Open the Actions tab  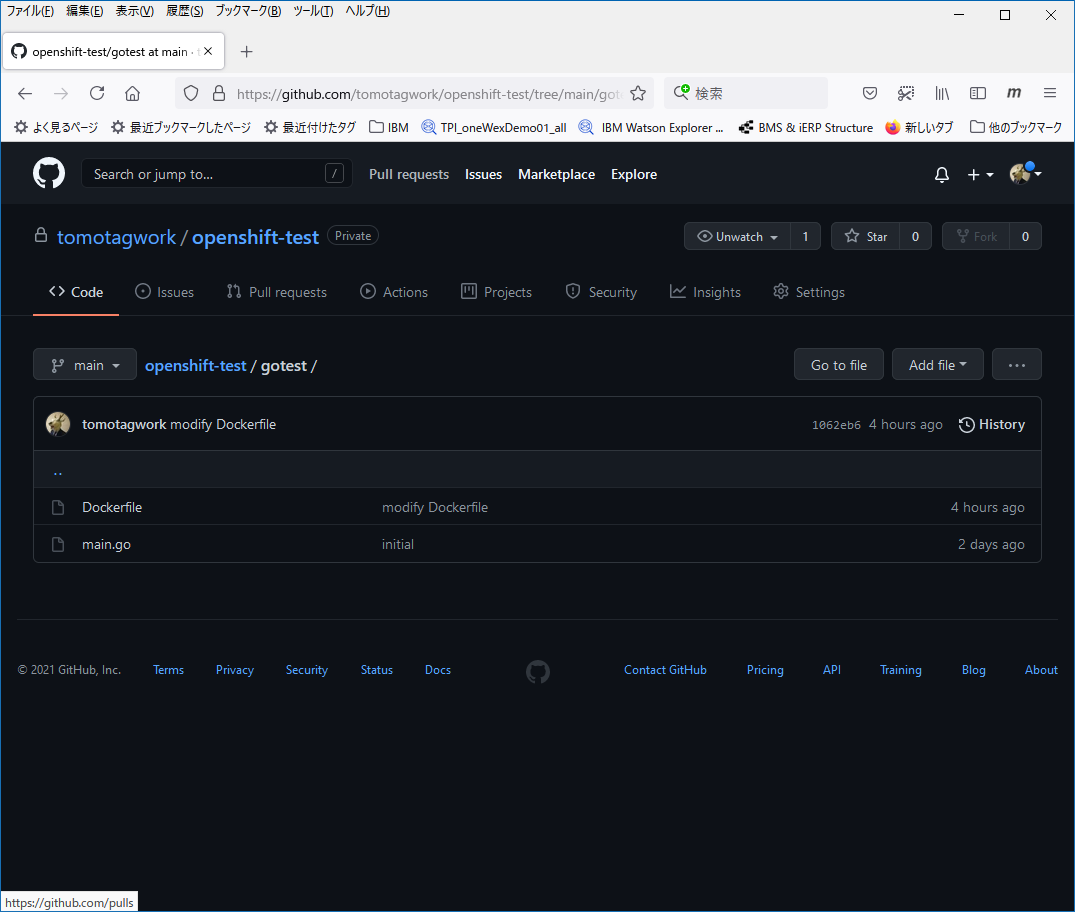(x=394, y=292)
